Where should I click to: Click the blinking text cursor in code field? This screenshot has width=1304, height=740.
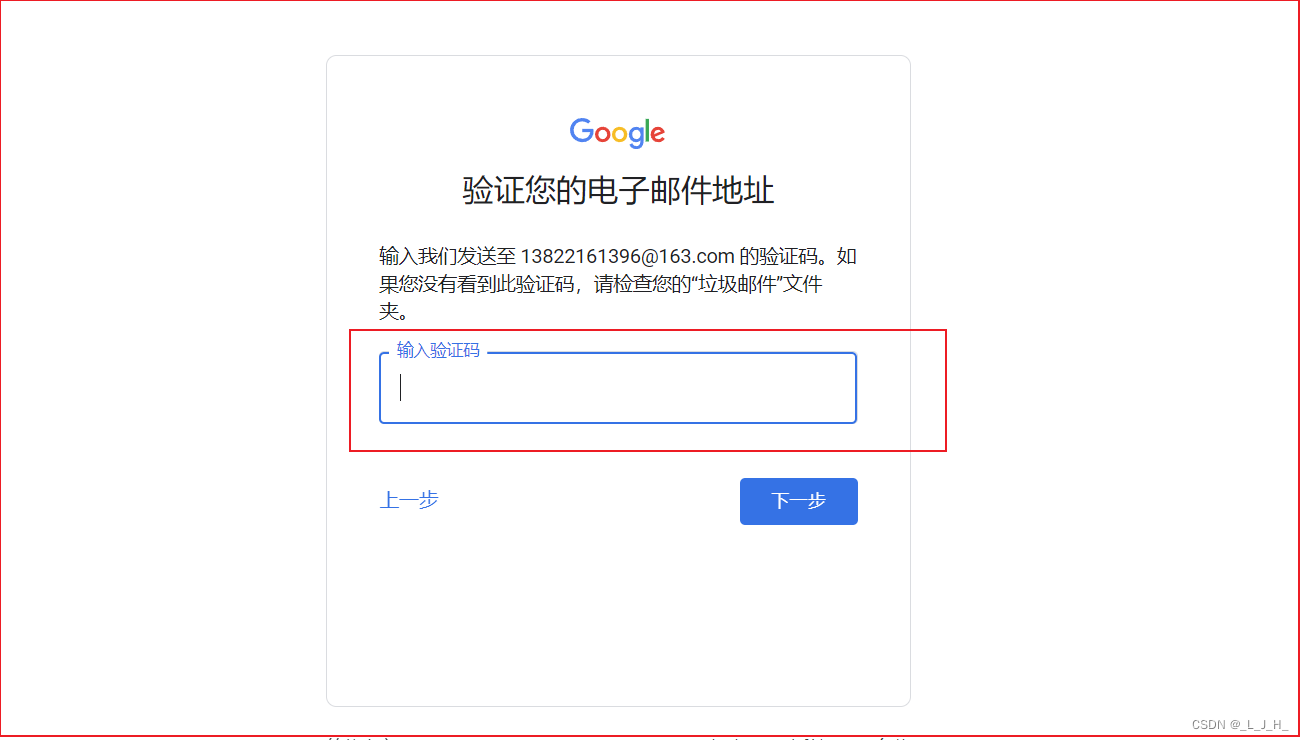[x=401, y=388]
